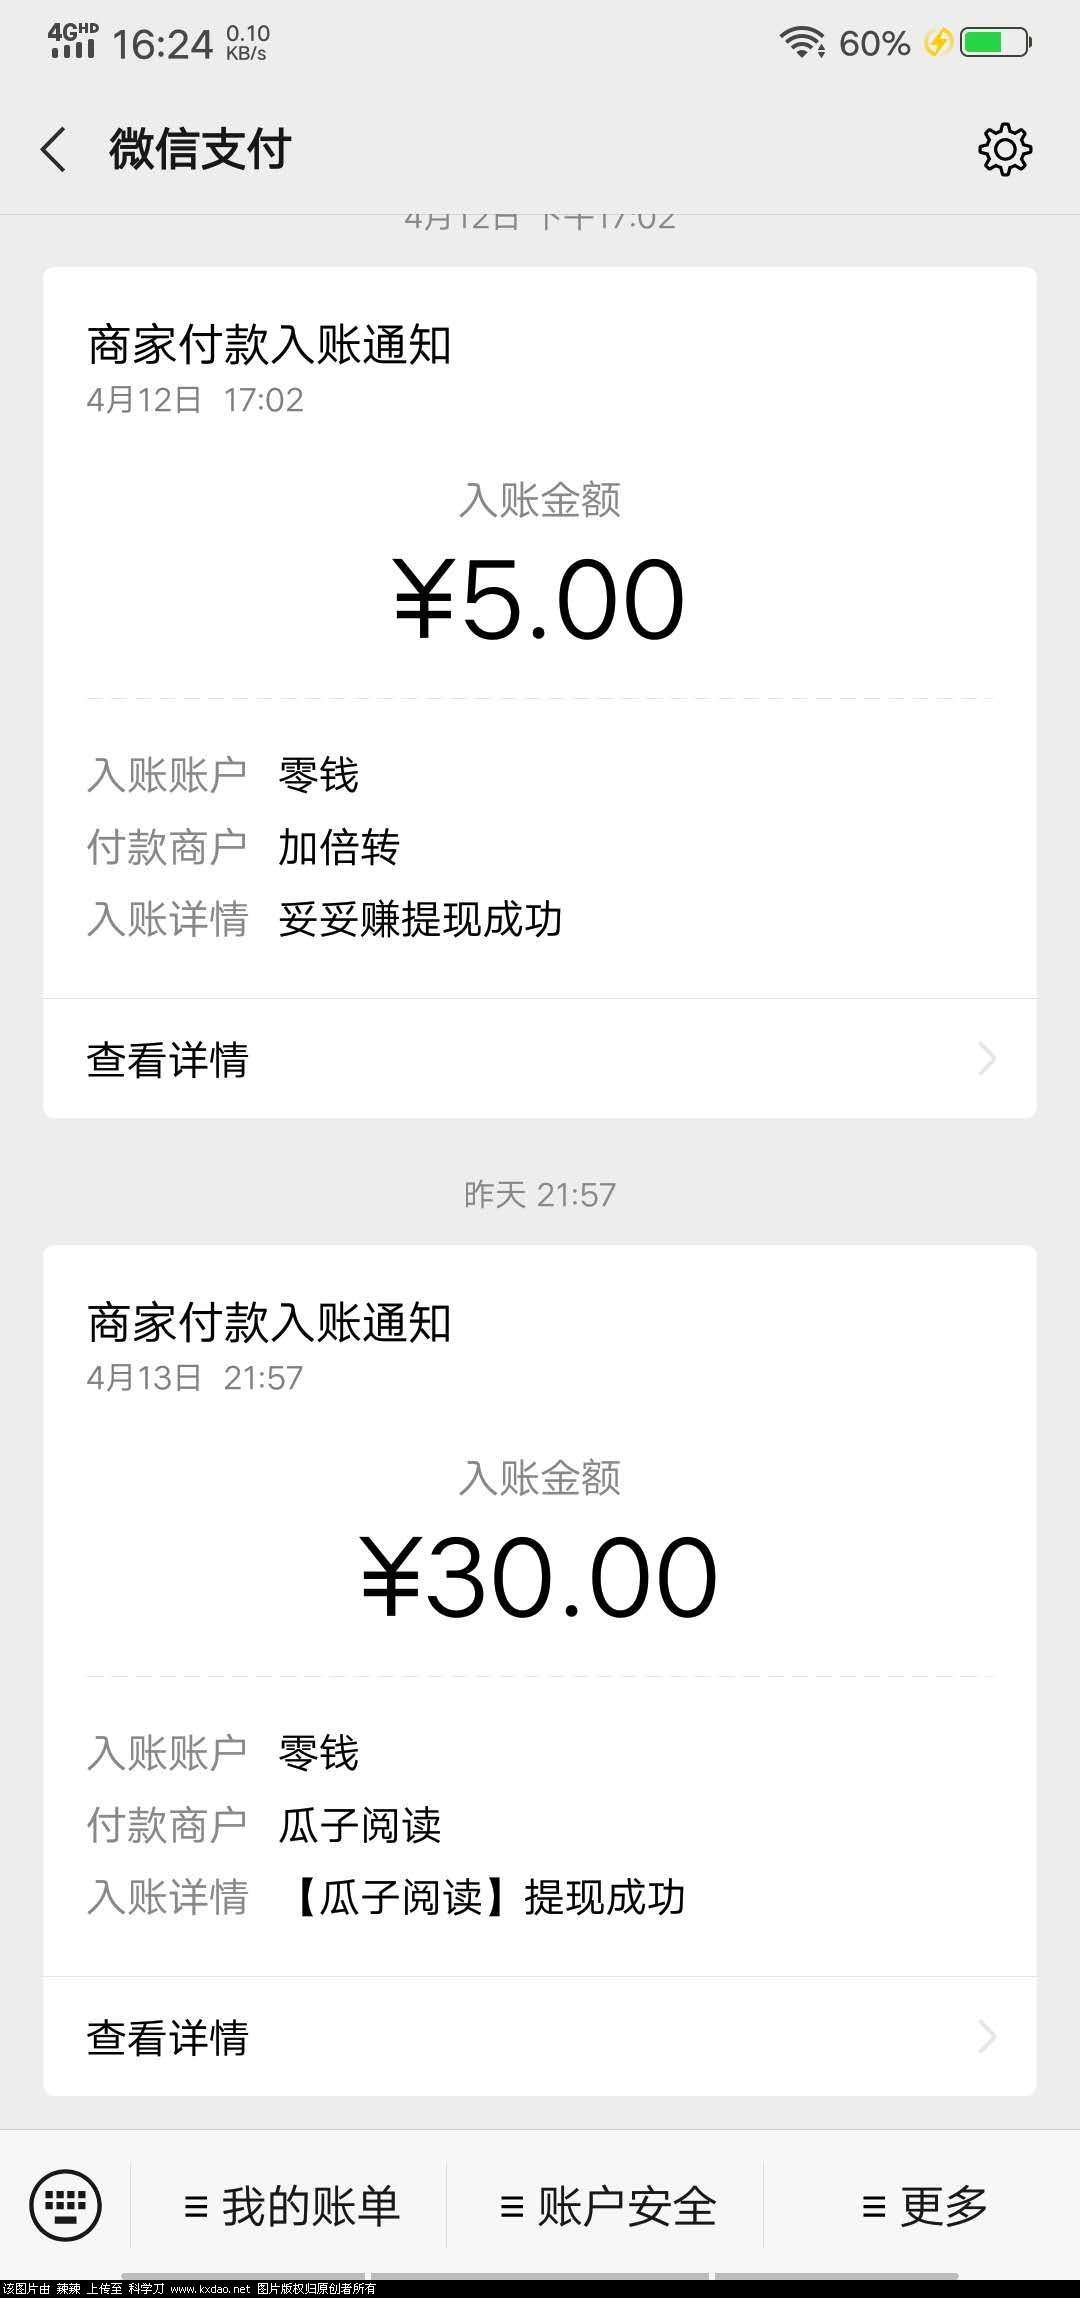Tap chevron in the 加倍转 payment card
This screenshot has width=1080, height=2298.
coord(987,1058)
